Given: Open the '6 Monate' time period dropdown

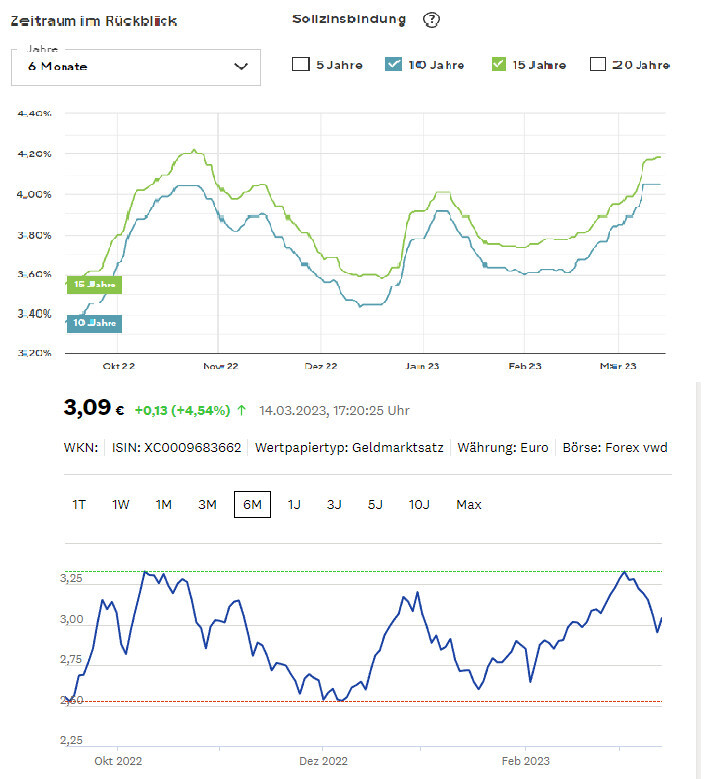Looking at the screenshot, I should pyautogui.click(x=135, y=66).
